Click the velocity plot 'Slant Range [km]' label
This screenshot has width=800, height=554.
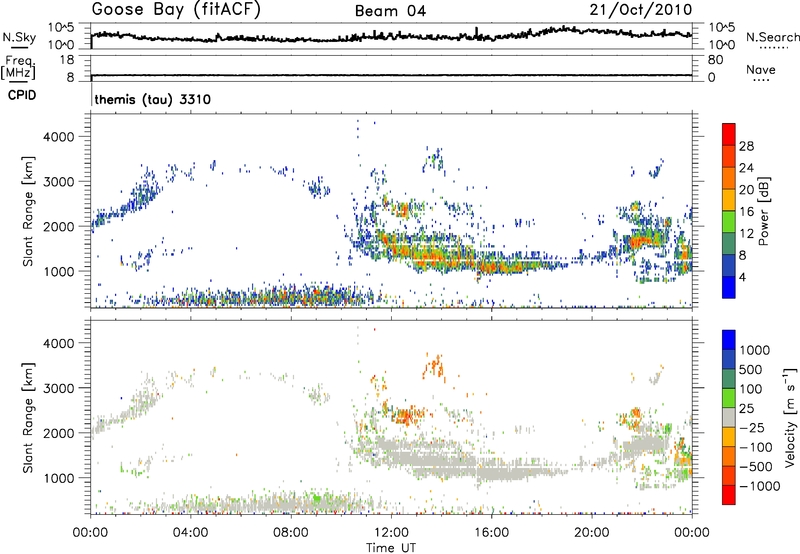(x=28, y=418)
